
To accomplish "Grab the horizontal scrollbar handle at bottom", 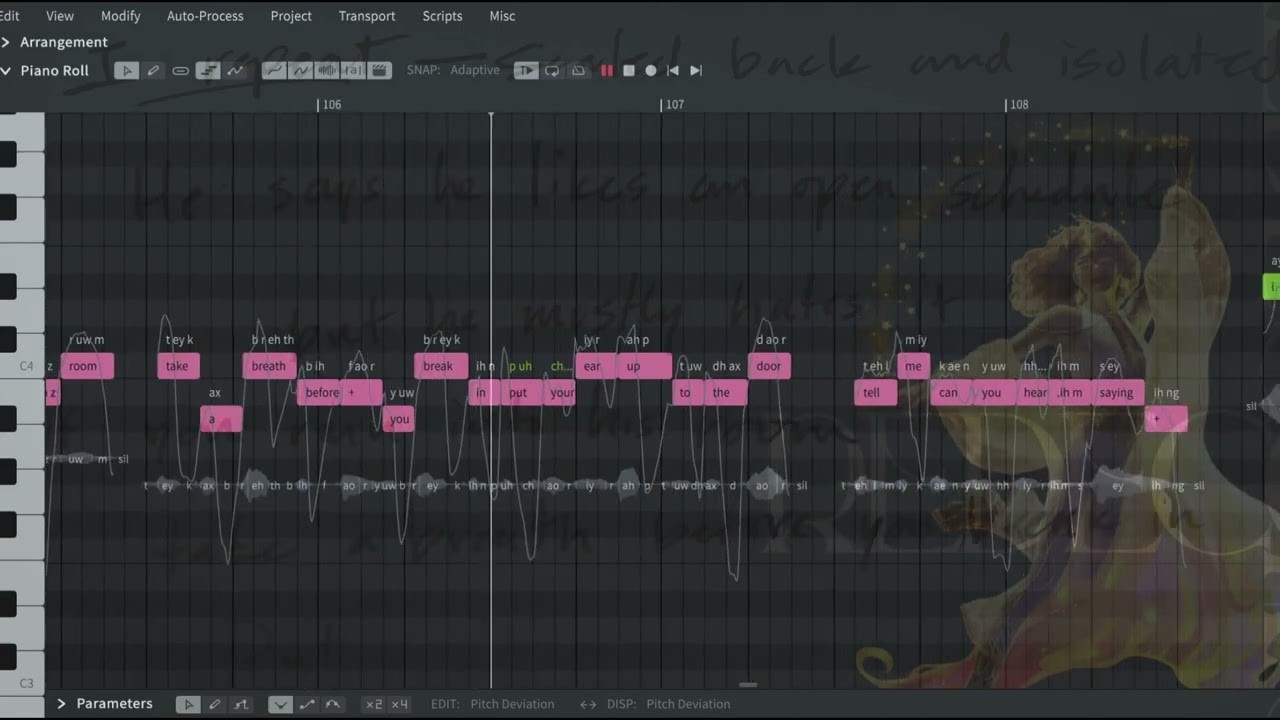I will coord(747,685).
